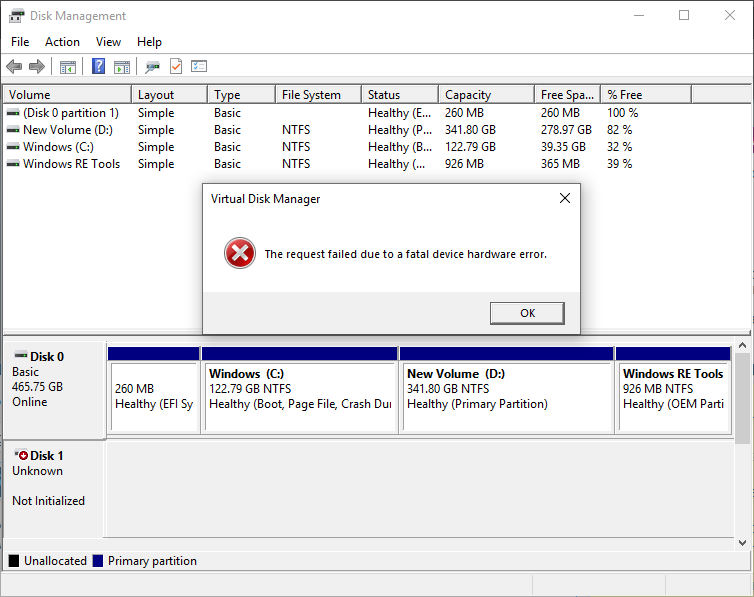Click the "122.79 GB" capacity cell
This screenshot has width=754, height=597.
[470, 147]
